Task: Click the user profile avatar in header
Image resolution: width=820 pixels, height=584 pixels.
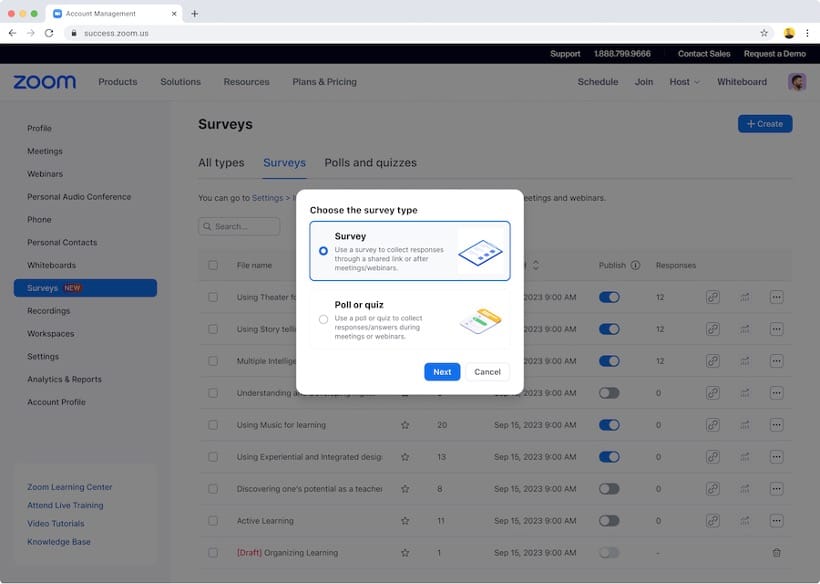Action: [796, 82]
